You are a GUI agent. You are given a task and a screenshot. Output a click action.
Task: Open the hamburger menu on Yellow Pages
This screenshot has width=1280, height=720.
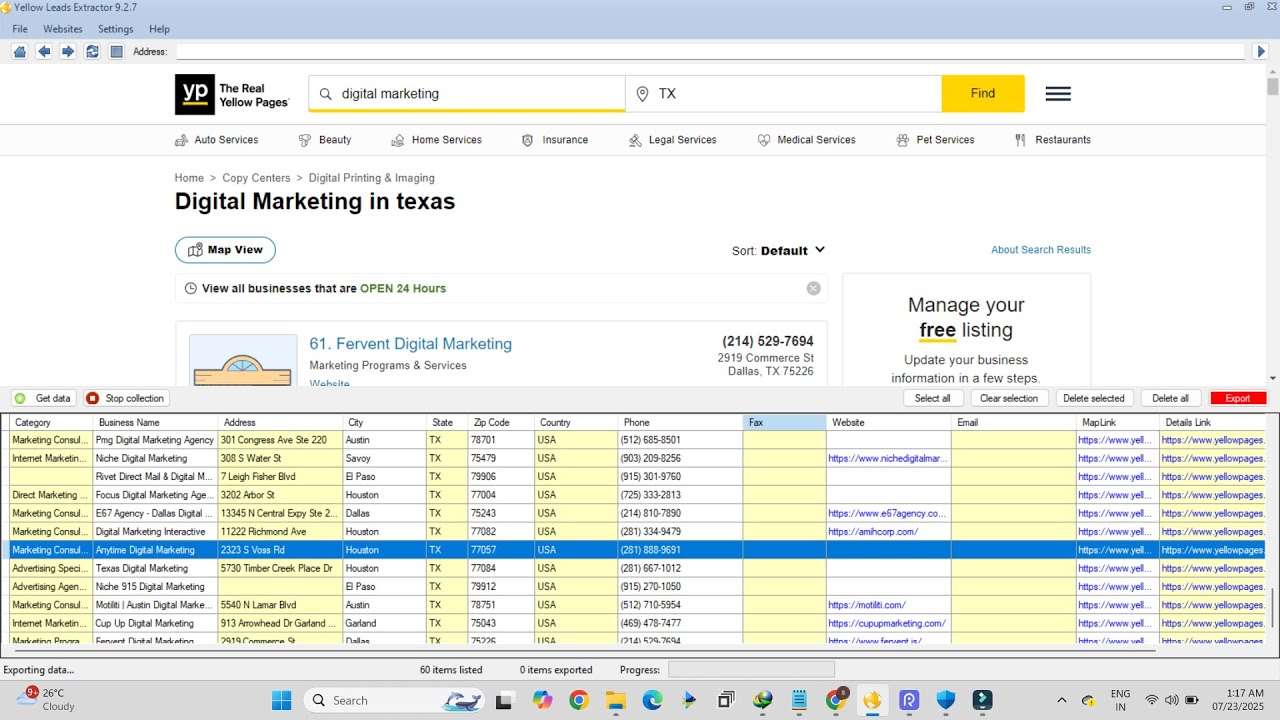1058,94
